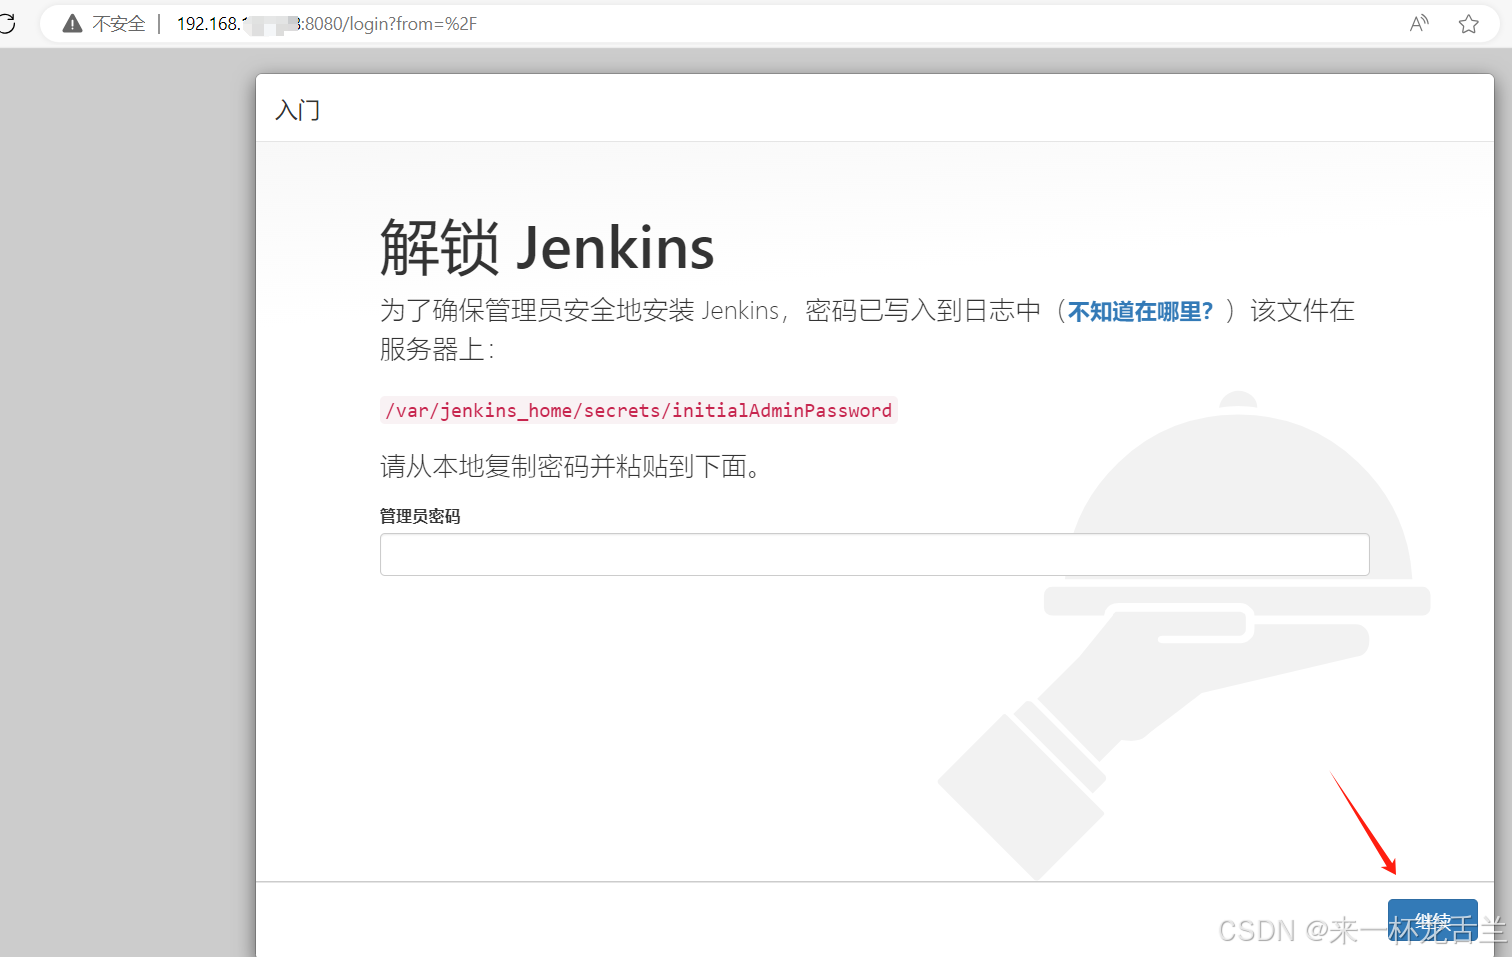Click the favorites star icon
Image resolution: width=1512 pixels, height=957 pixels.
1468,24
